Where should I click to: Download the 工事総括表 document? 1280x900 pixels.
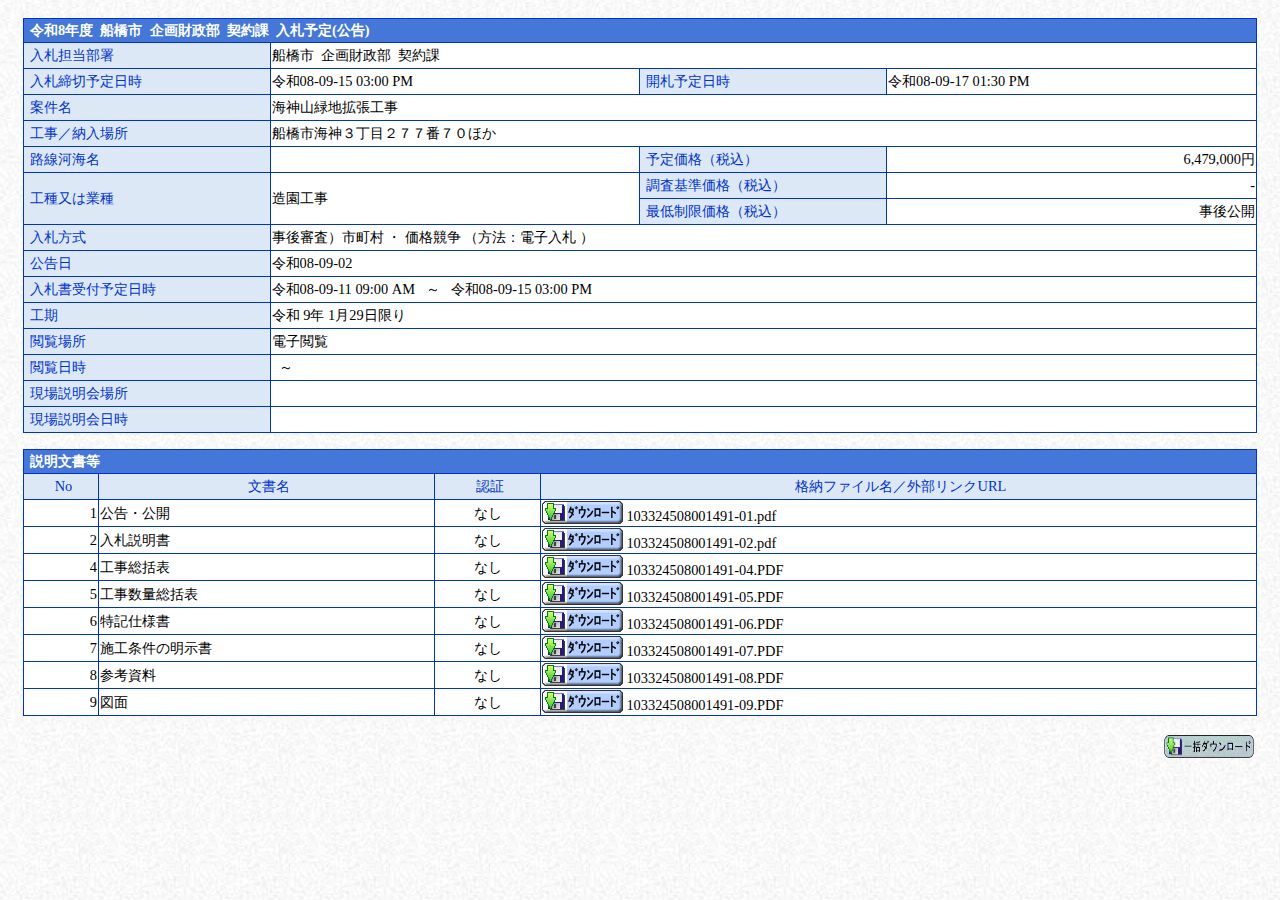(x=582, y=567)
